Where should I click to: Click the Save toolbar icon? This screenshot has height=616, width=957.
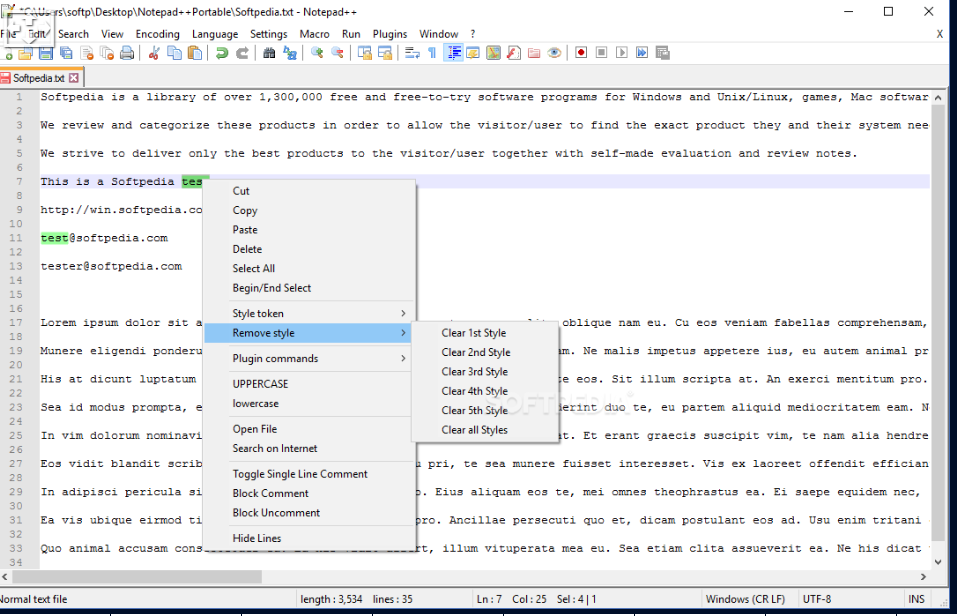[46, 54]
